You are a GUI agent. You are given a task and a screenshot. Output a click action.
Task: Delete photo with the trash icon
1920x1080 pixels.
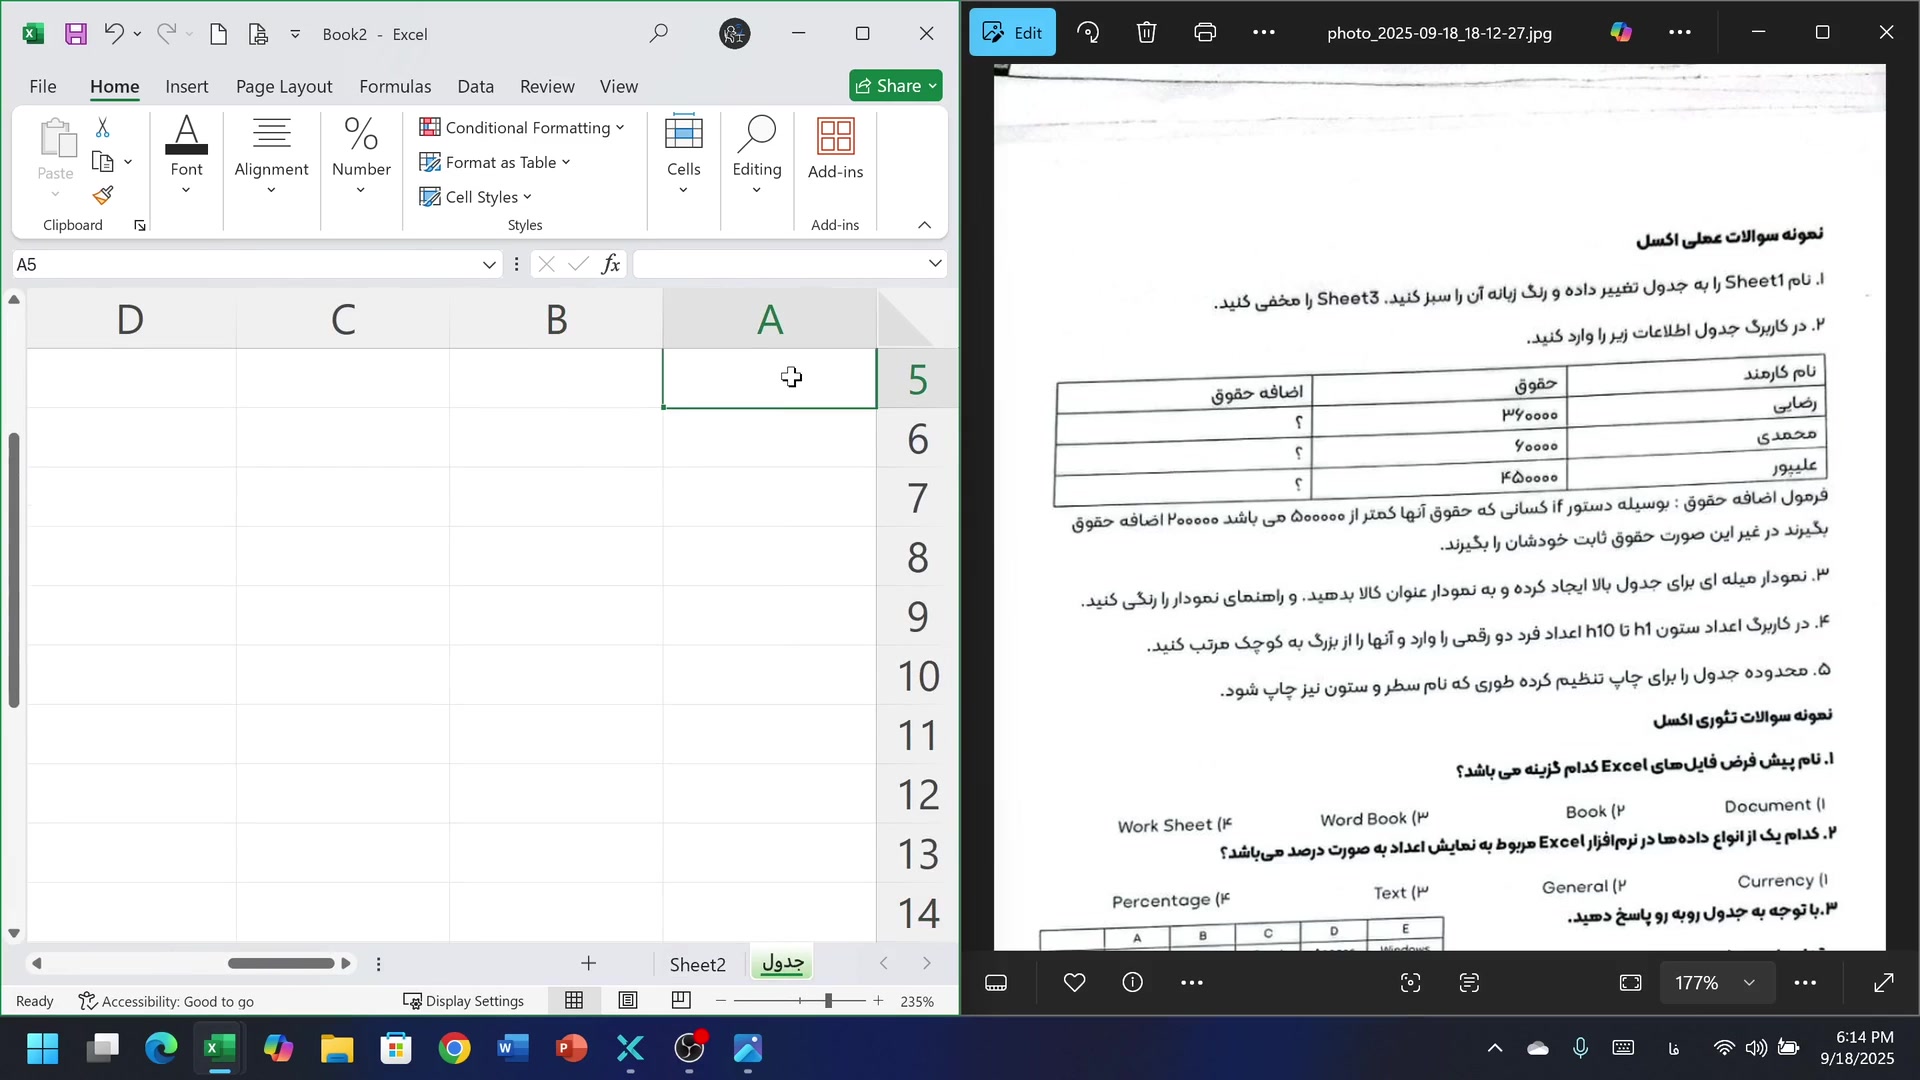point(1146,33)
